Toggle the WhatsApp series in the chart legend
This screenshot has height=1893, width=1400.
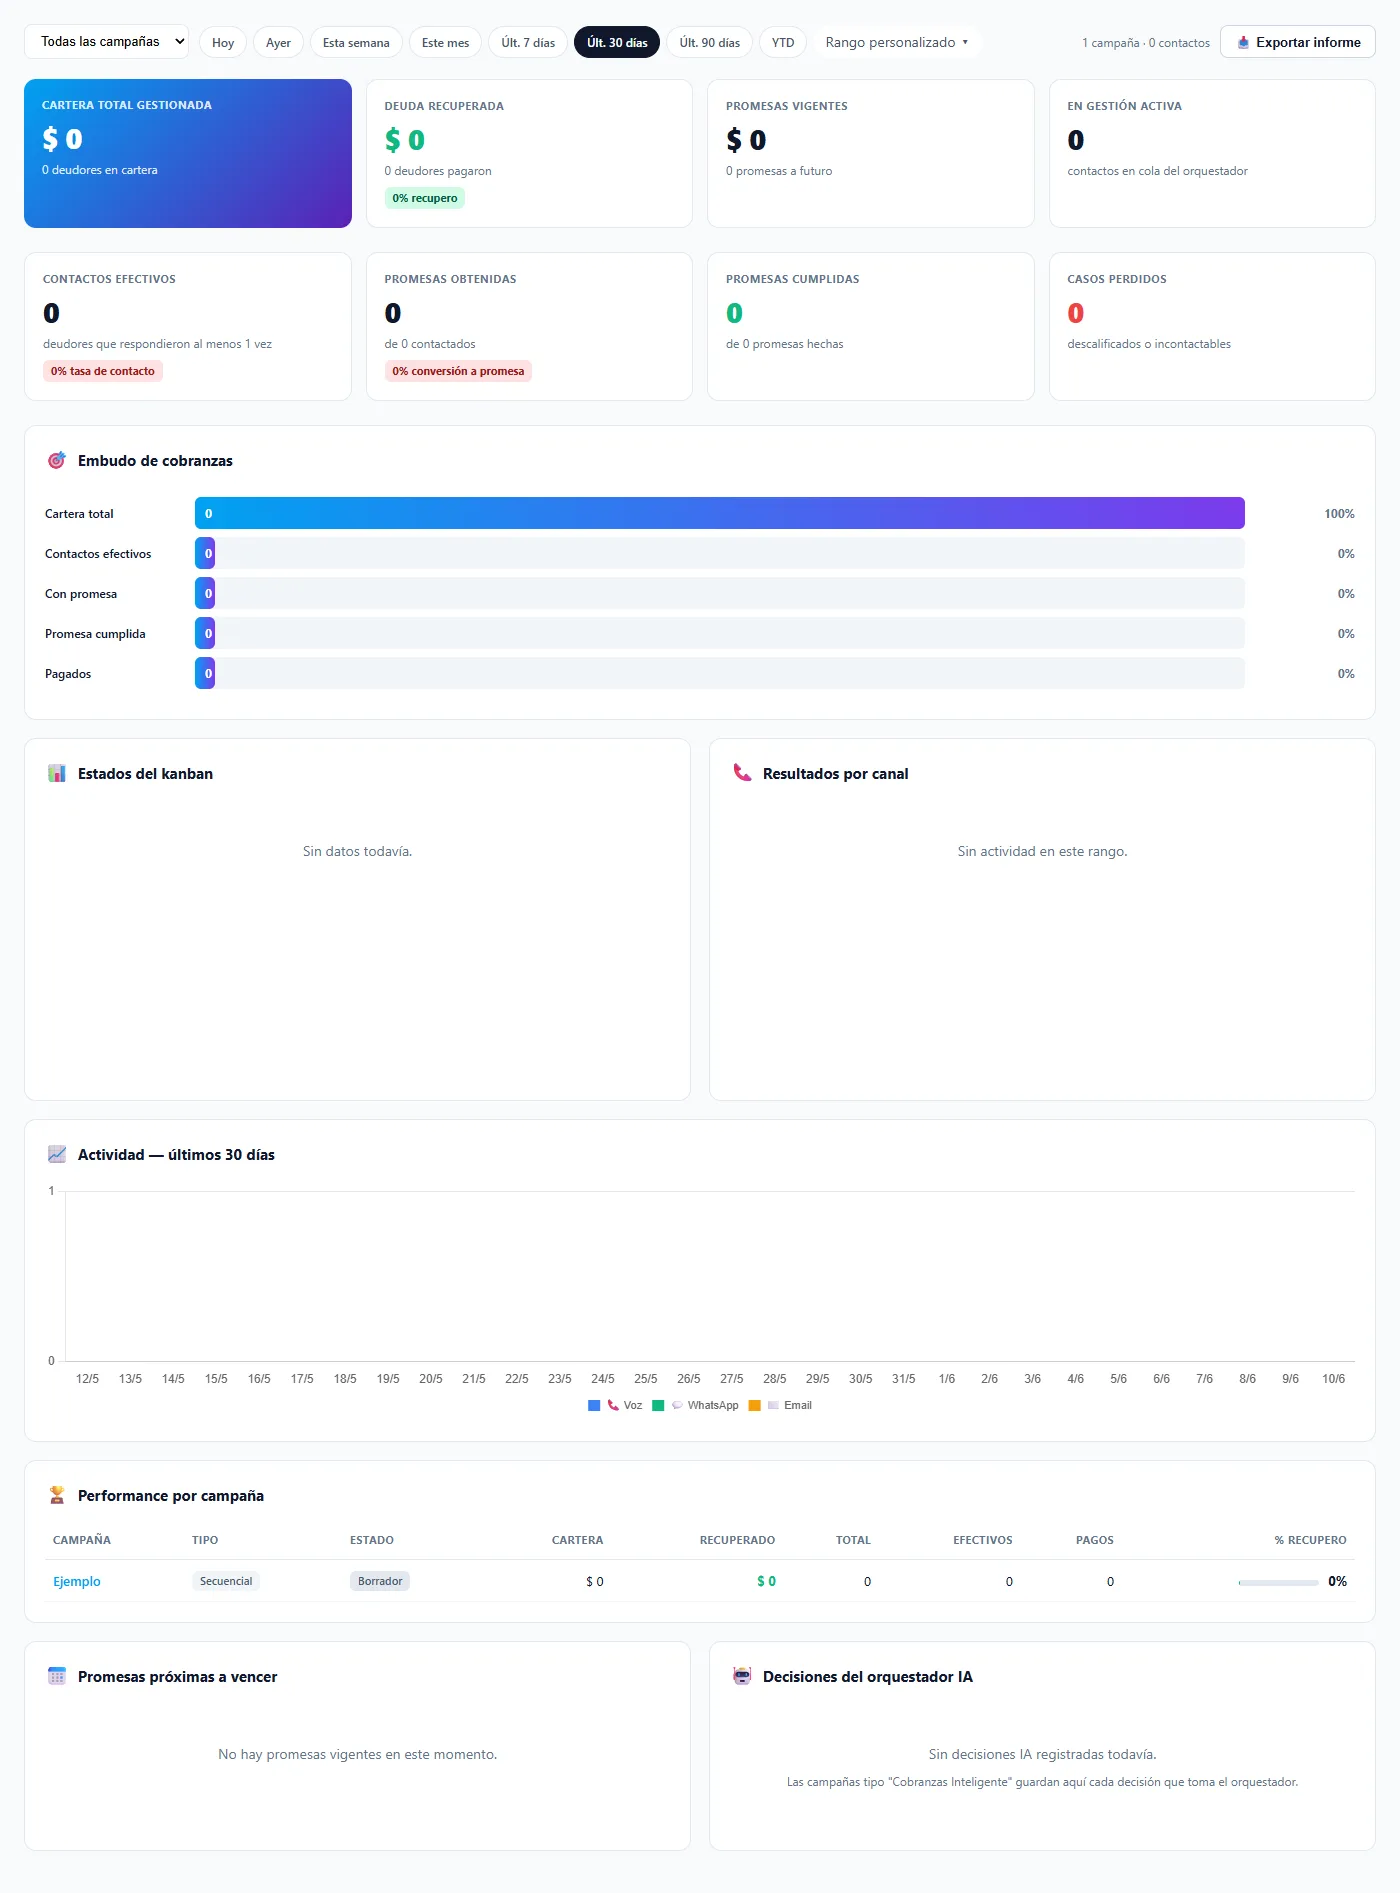click(x=695, y=1405)
